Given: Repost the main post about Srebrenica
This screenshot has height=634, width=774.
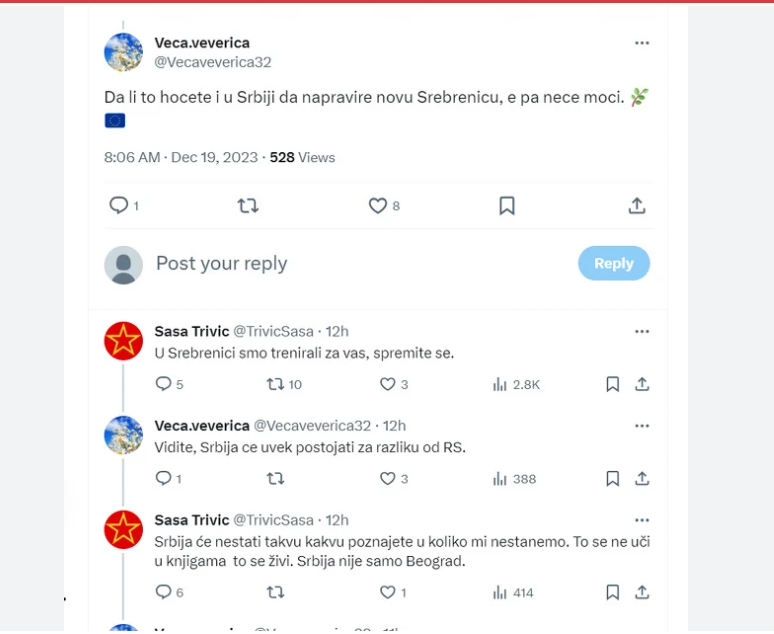Looking at the screenshot, I should click(248, 206).
